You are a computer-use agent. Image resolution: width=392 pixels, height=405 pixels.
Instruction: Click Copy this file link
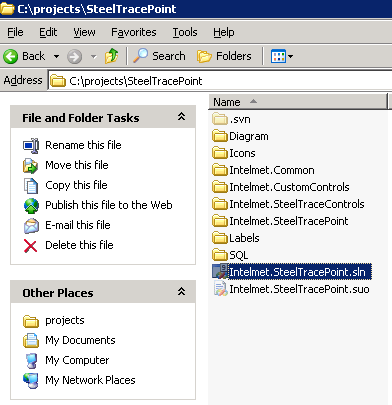tap(76, 185)
